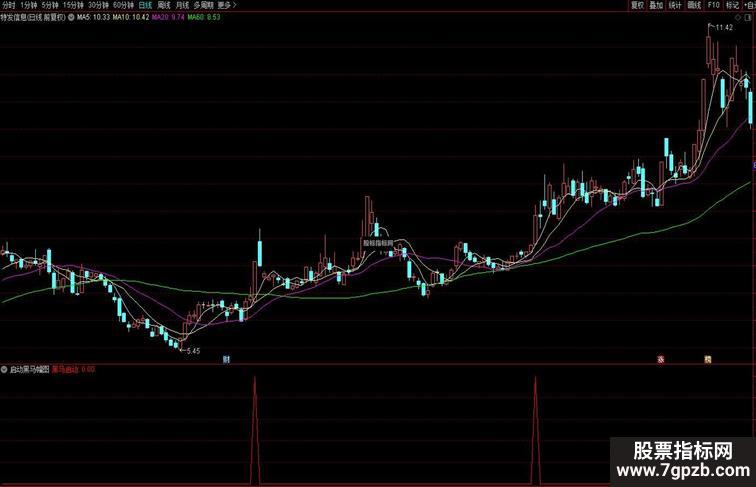Viewport: 756px width, 487px height.
Task: Select the 30分钟 period tab
Action: pos(98,5)
